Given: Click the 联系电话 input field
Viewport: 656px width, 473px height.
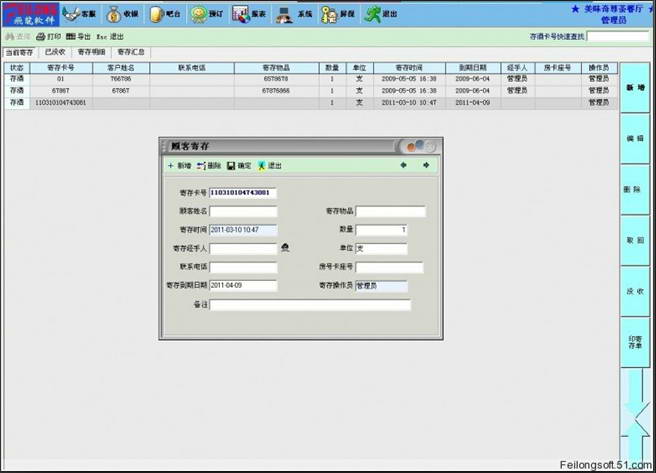Looking at the screenshot, I should tap(243, 267).
